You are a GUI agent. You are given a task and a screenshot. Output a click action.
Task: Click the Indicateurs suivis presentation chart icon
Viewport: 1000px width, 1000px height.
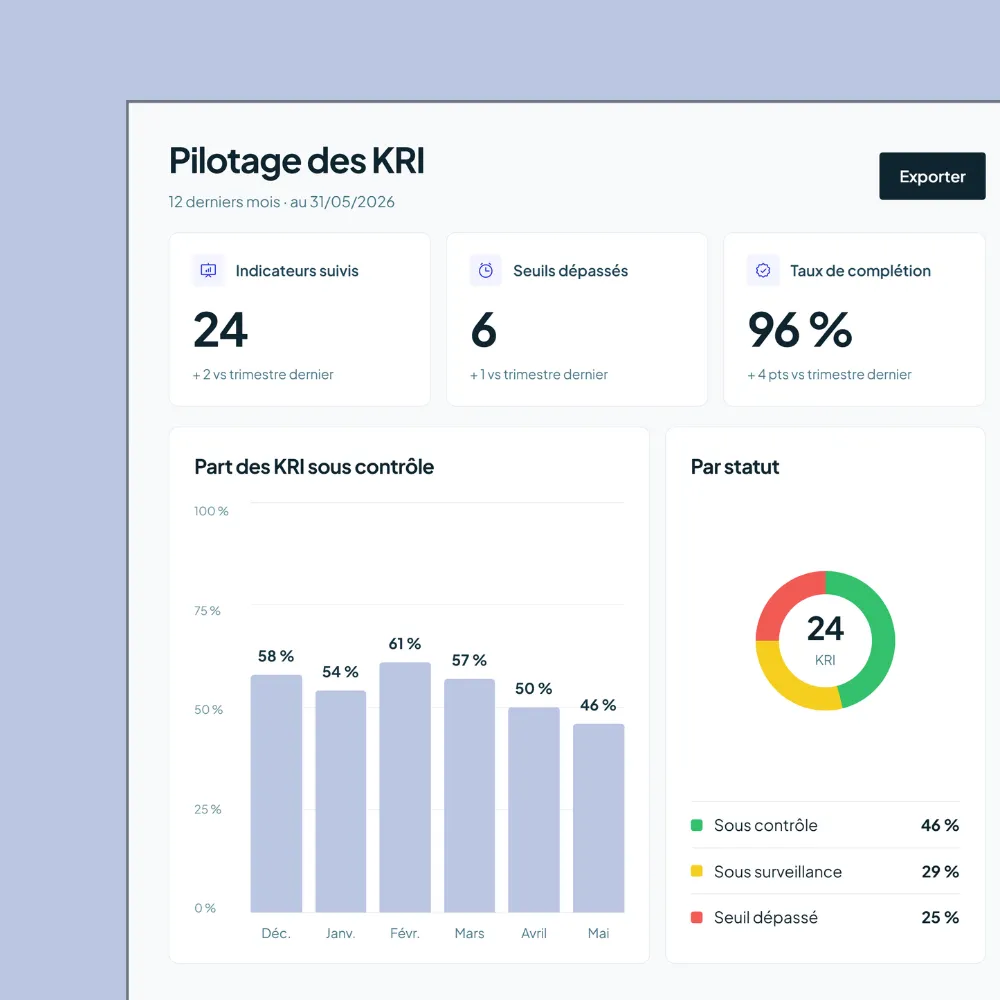pyautogui.click(x=209, y=270)
